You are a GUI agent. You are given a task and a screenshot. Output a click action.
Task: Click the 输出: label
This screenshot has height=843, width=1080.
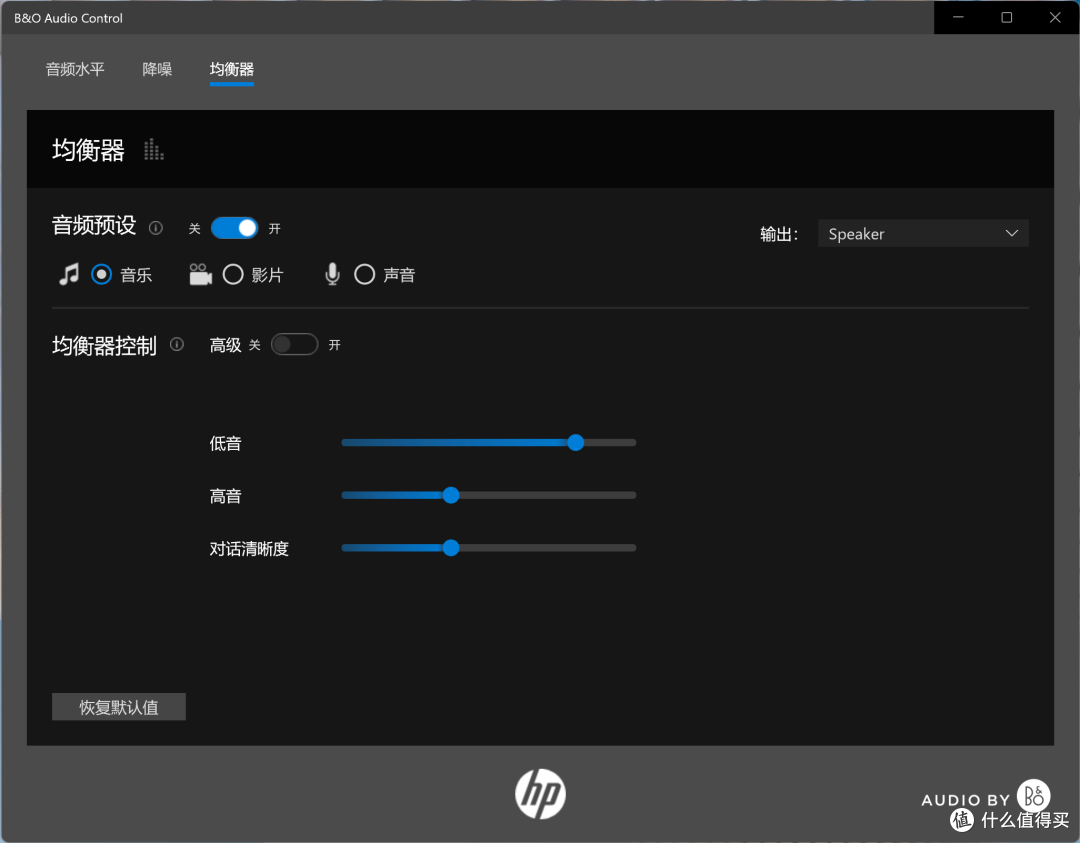coord(779,235)
